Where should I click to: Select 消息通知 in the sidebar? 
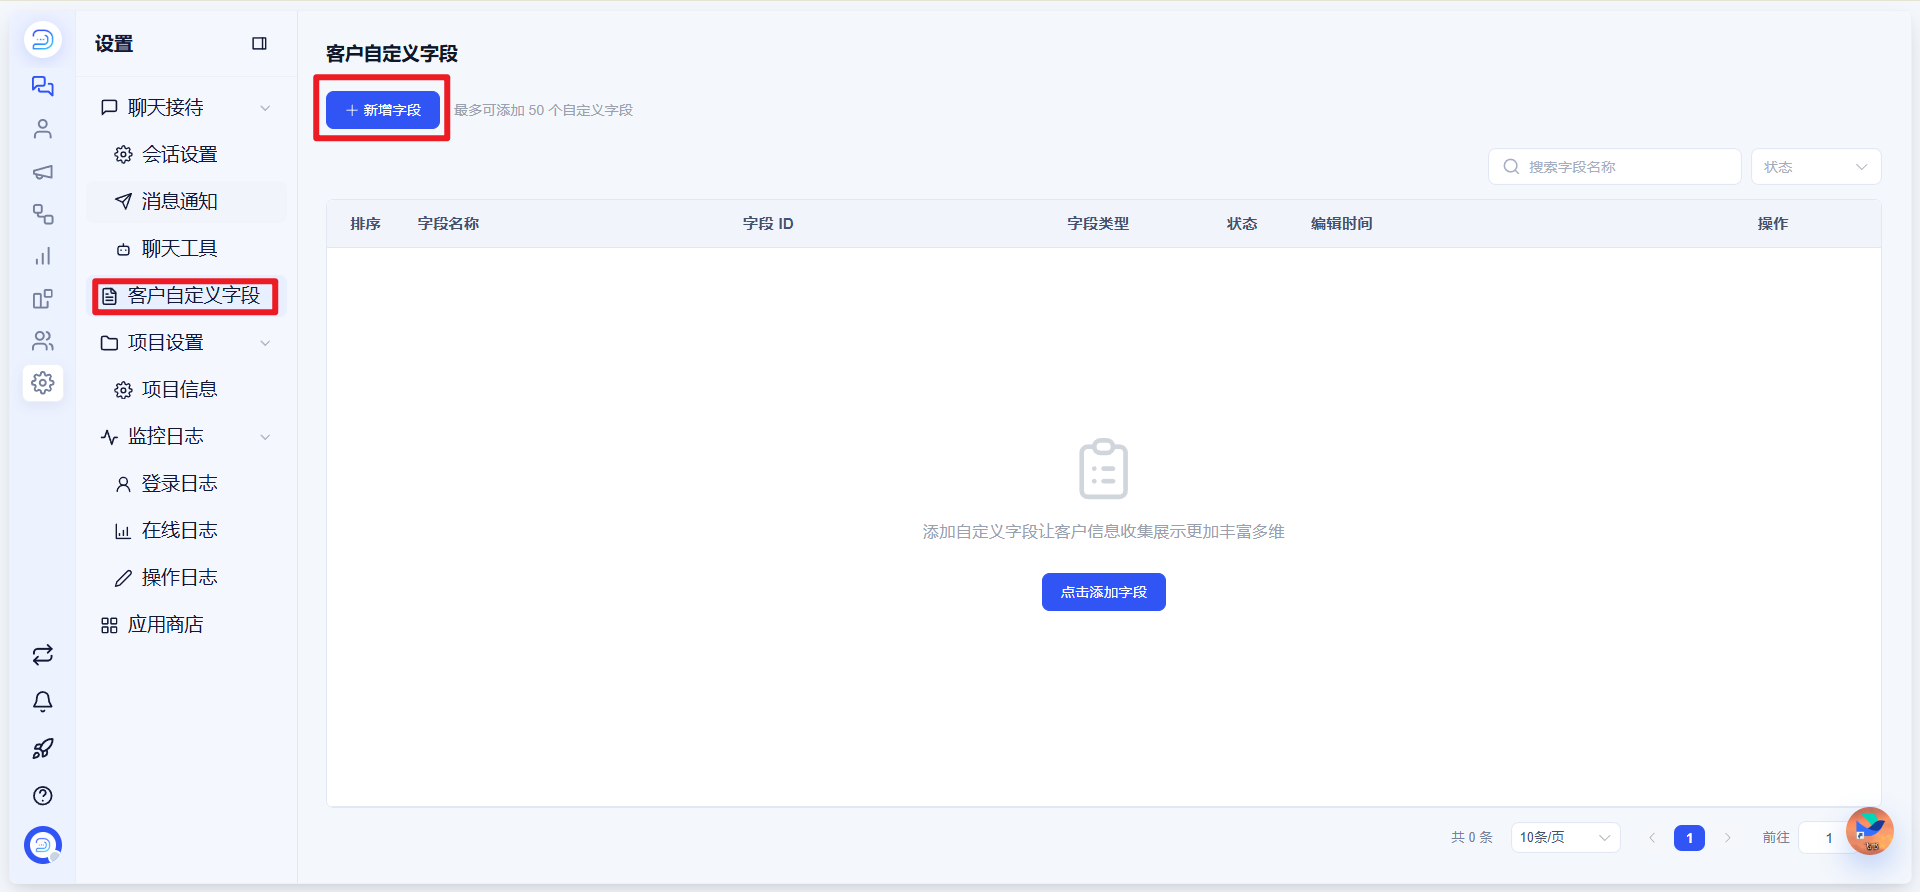tap(185, 202)
